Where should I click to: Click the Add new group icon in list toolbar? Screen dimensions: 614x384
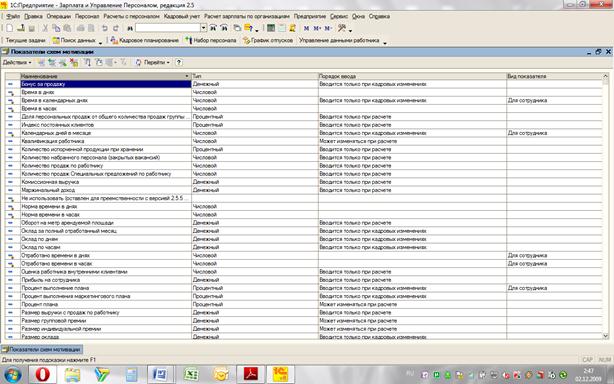pyautogui.click(x=52, y=63)
